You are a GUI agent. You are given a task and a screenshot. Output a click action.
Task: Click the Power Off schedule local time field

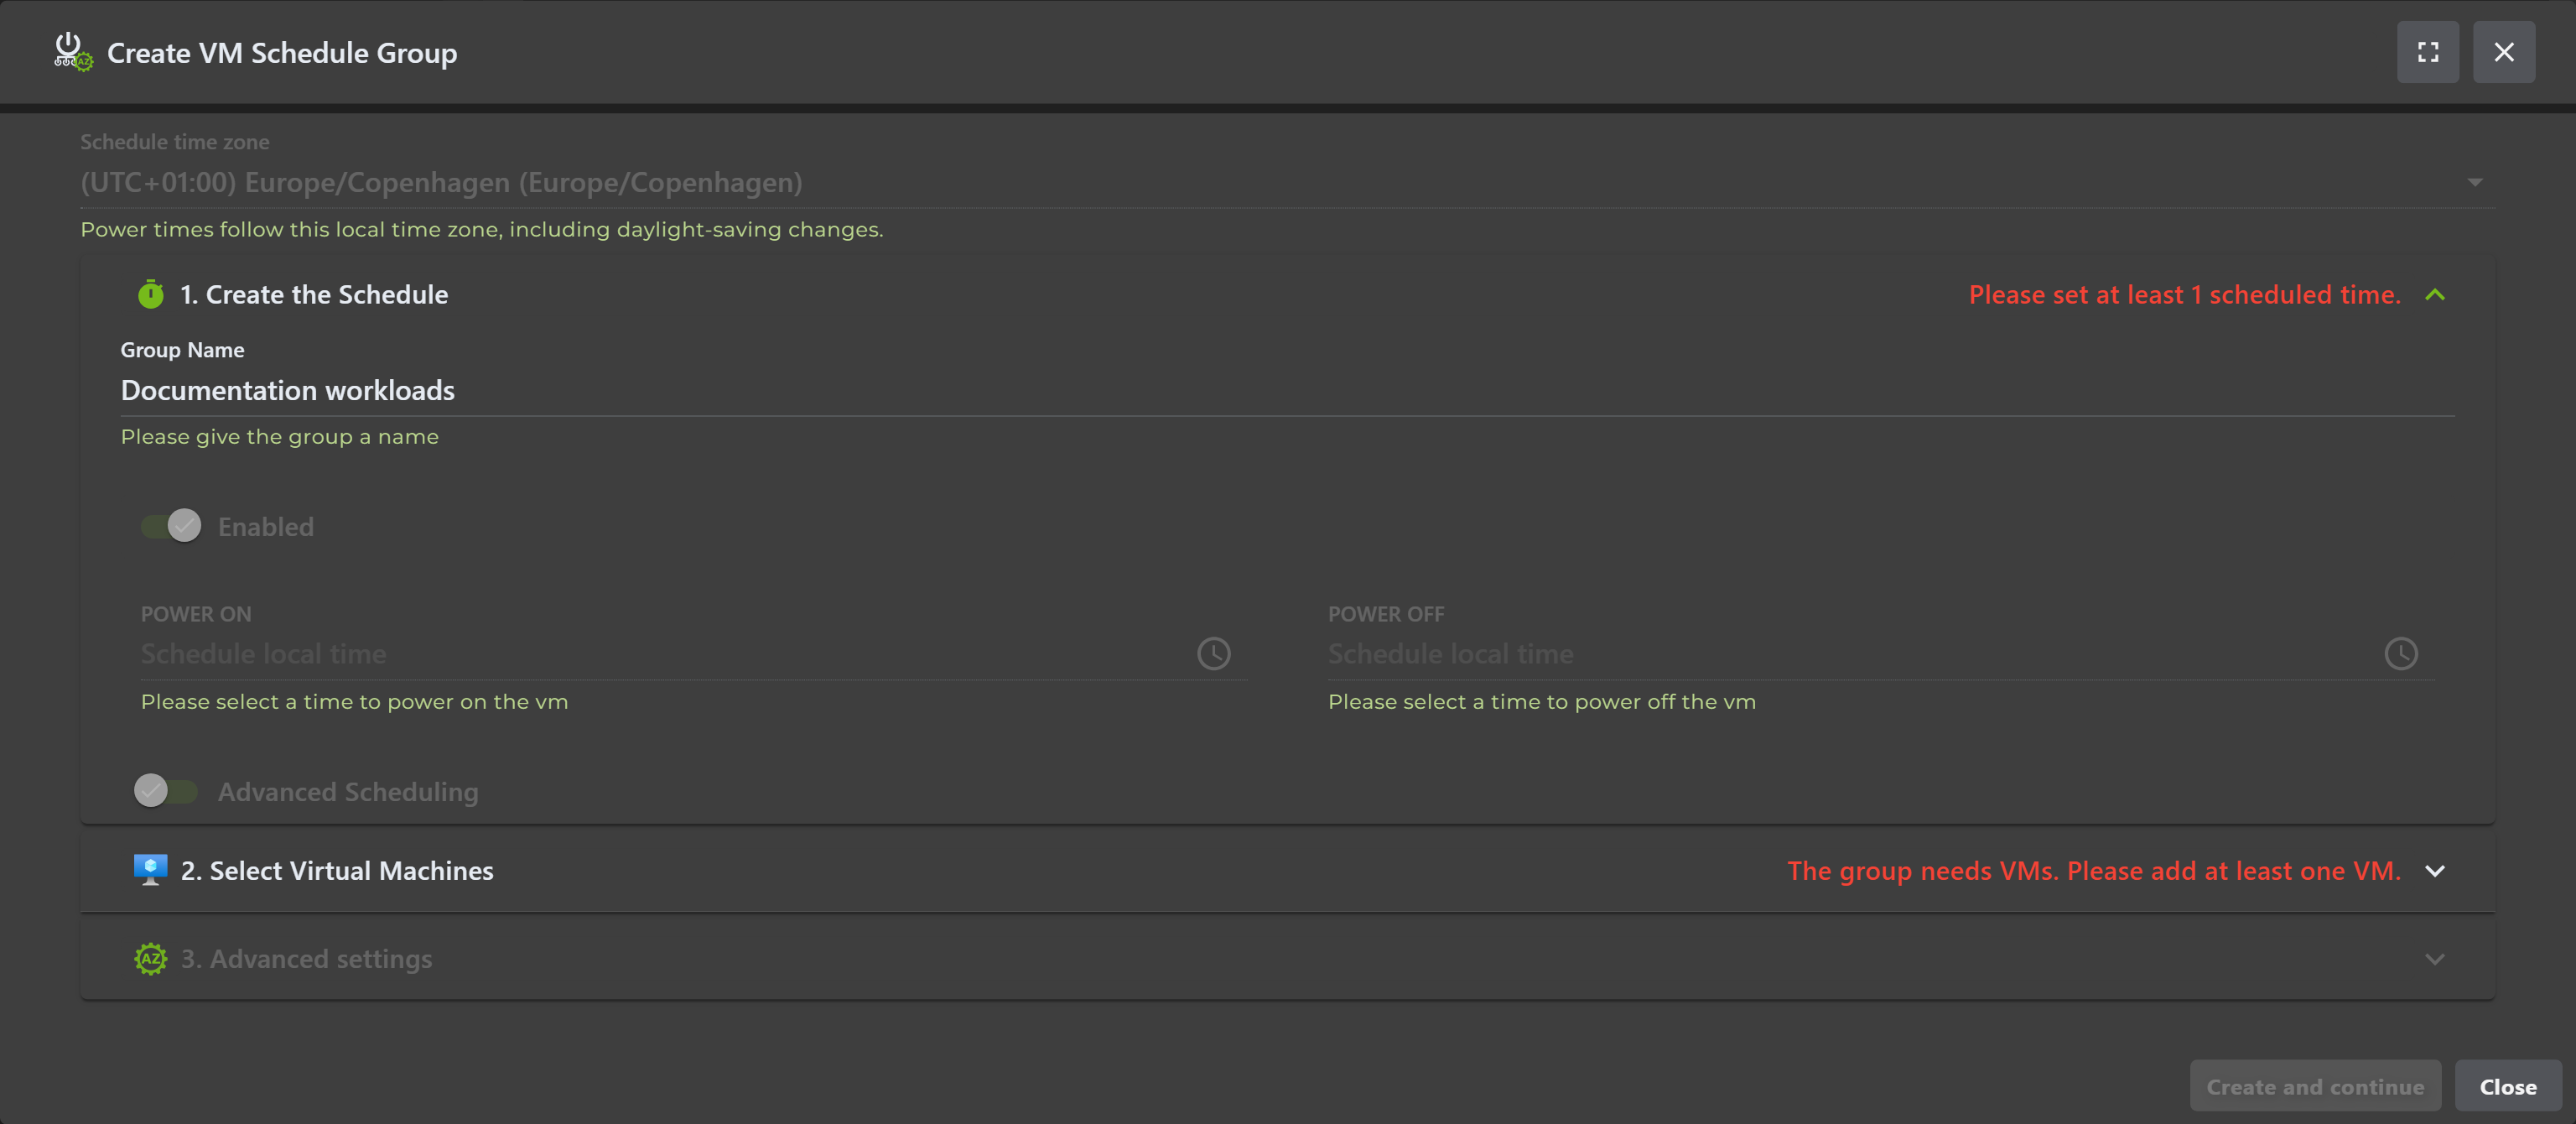coord(1881,654)
